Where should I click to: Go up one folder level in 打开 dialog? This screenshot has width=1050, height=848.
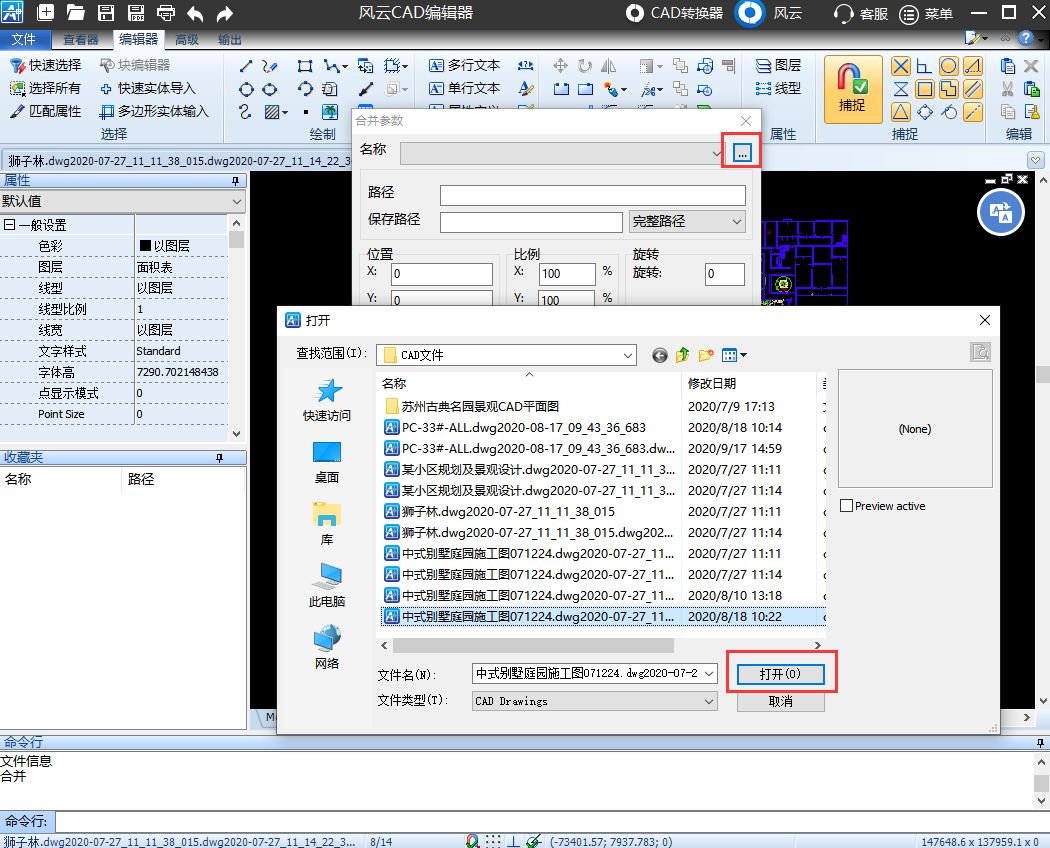click(x=682, y=355)
